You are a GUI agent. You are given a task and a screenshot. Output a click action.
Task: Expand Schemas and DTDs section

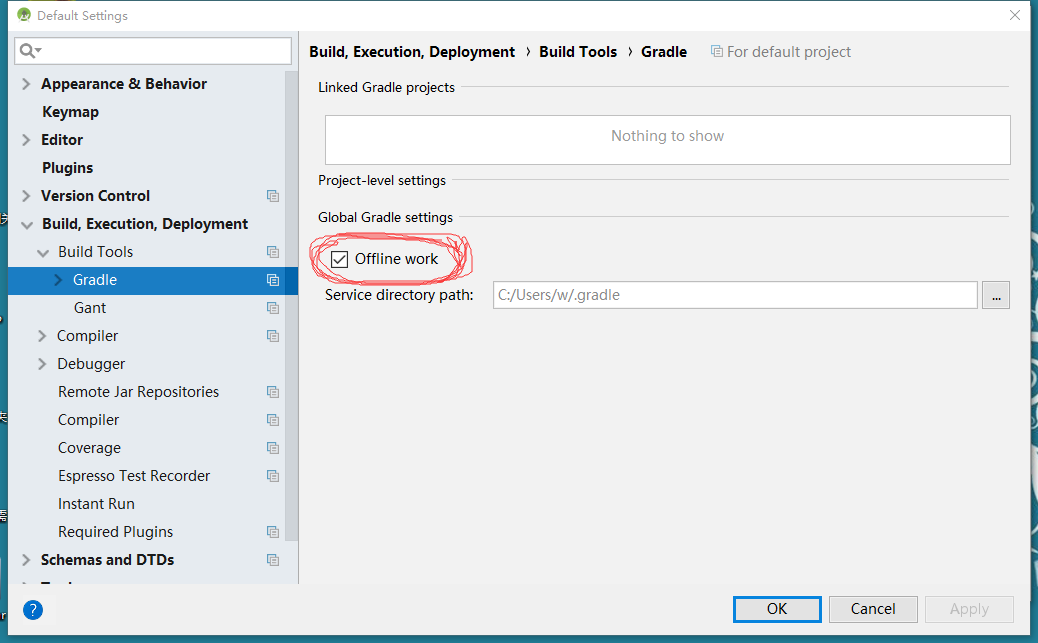point(26,560)
